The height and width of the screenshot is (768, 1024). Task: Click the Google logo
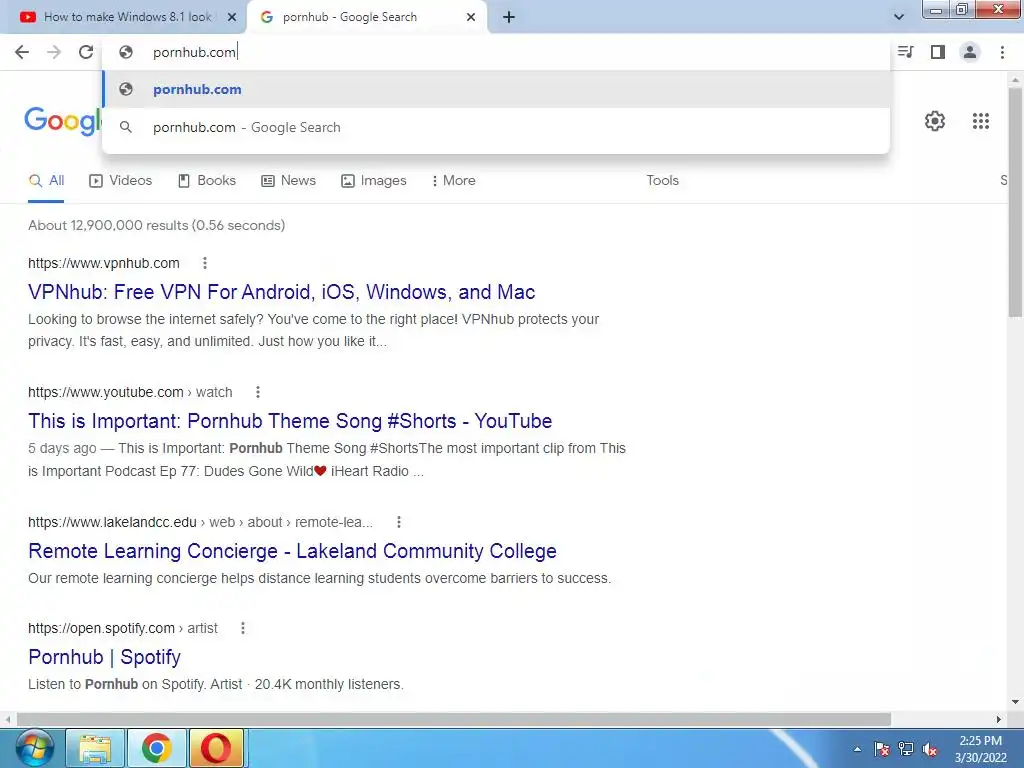point(63,121)
